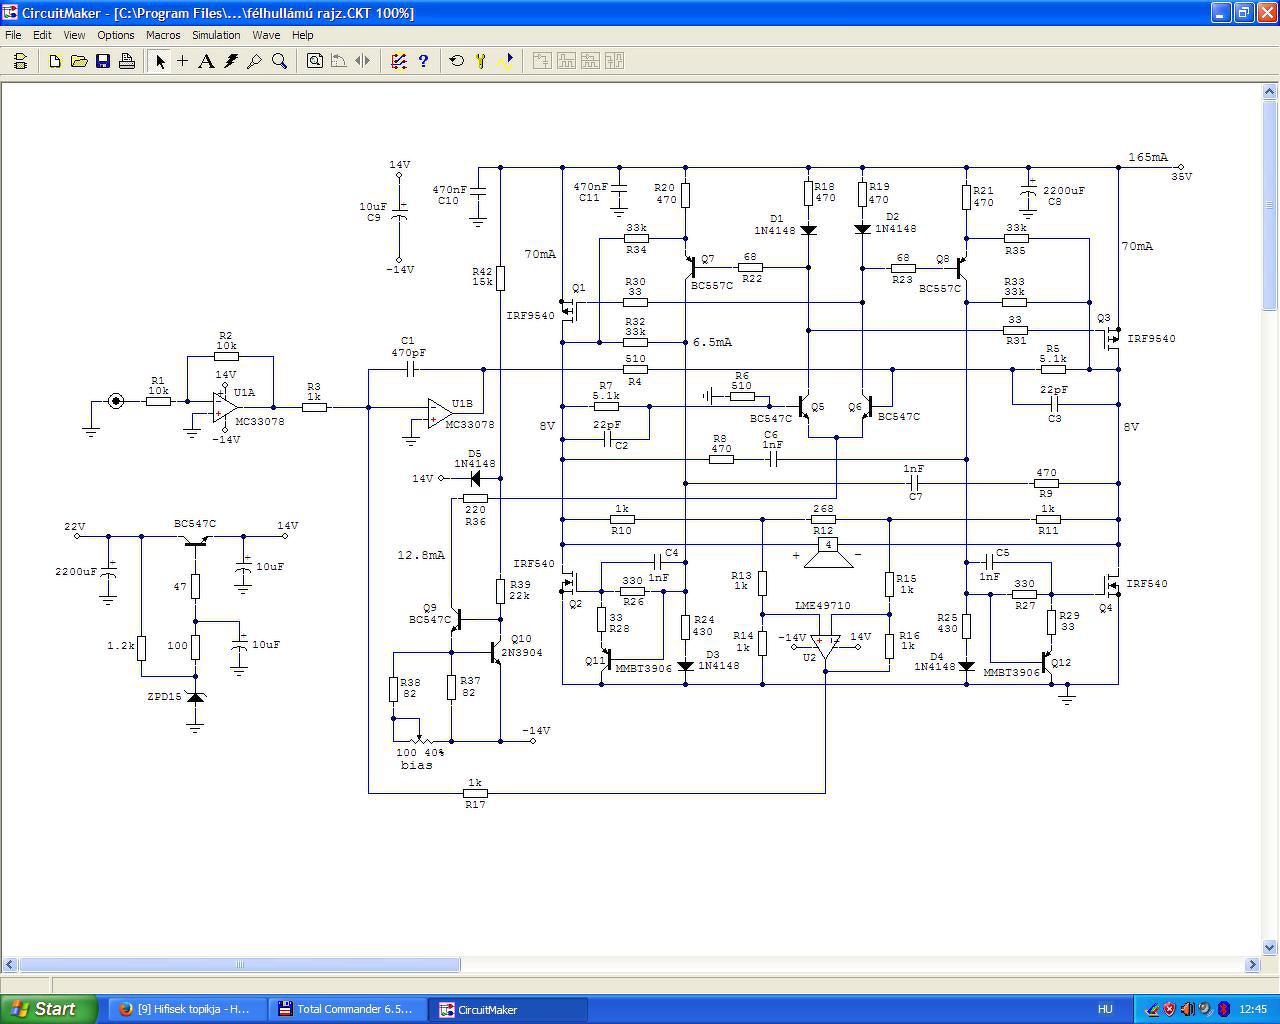Open the device browser panel icon
1280x1024 pixels.
[20, 61]
